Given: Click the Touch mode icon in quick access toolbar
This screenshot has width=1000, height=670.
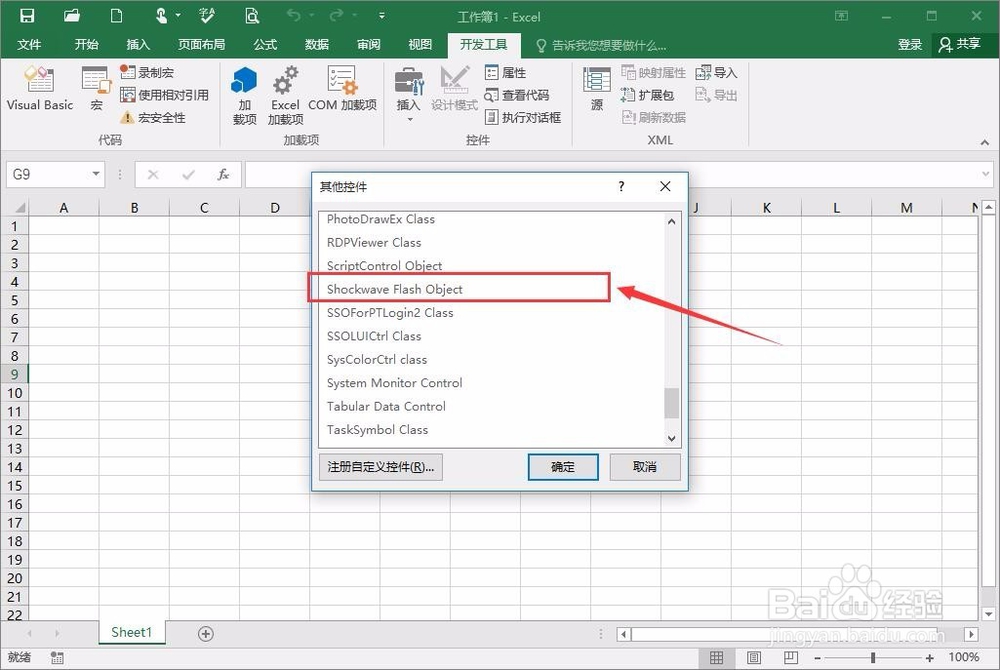Looking at the screenshot, I should point(161,16).
